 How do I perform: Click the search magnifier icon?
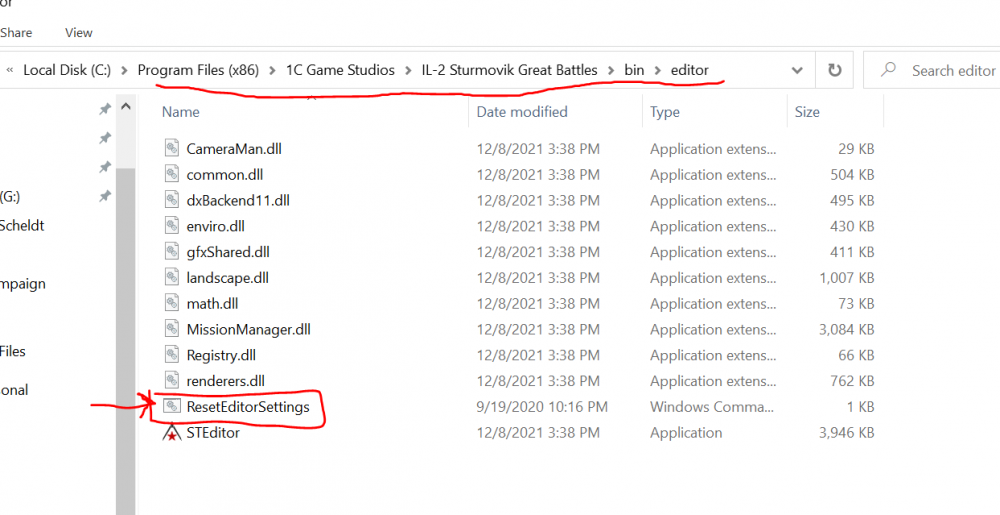[x=887, y=71]
